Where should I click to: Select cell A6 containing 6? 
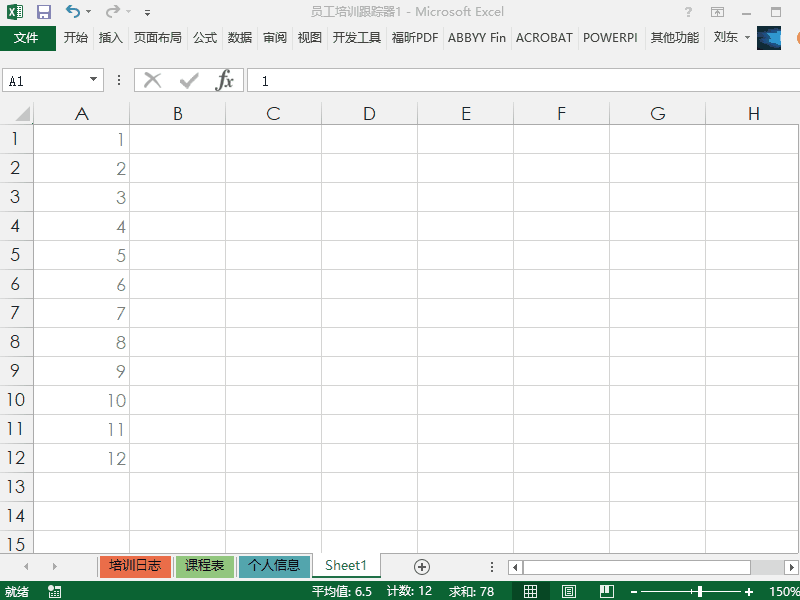[82, 285]
